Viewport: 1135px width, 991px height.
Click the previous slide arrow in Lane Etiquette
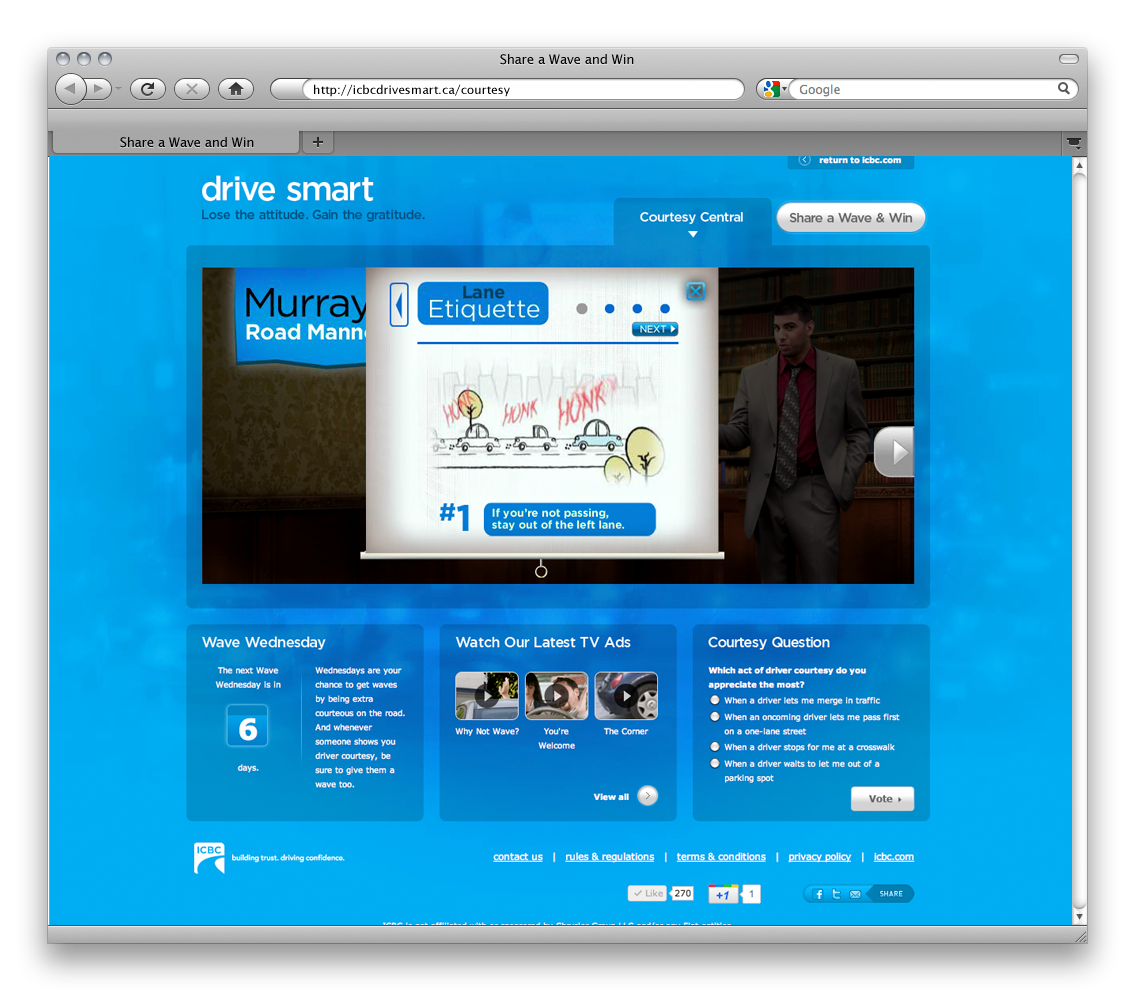[399, 305]
